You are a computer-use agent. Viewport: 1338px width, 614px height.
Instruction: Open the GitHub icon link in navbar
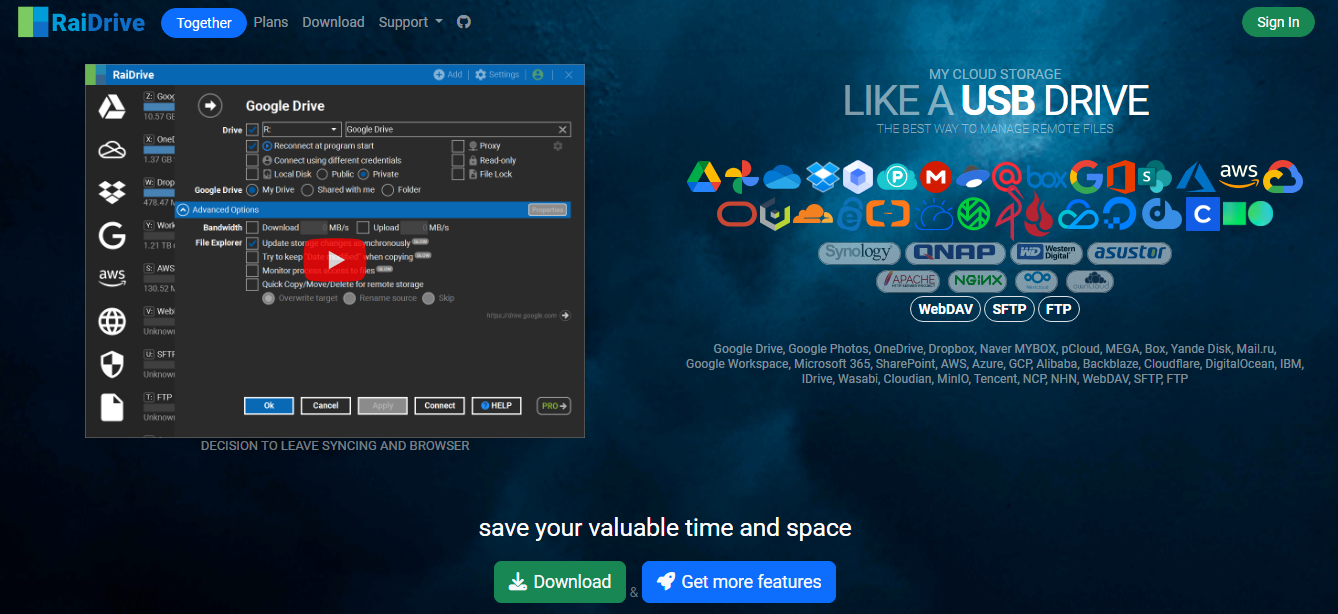pos(463,22)
